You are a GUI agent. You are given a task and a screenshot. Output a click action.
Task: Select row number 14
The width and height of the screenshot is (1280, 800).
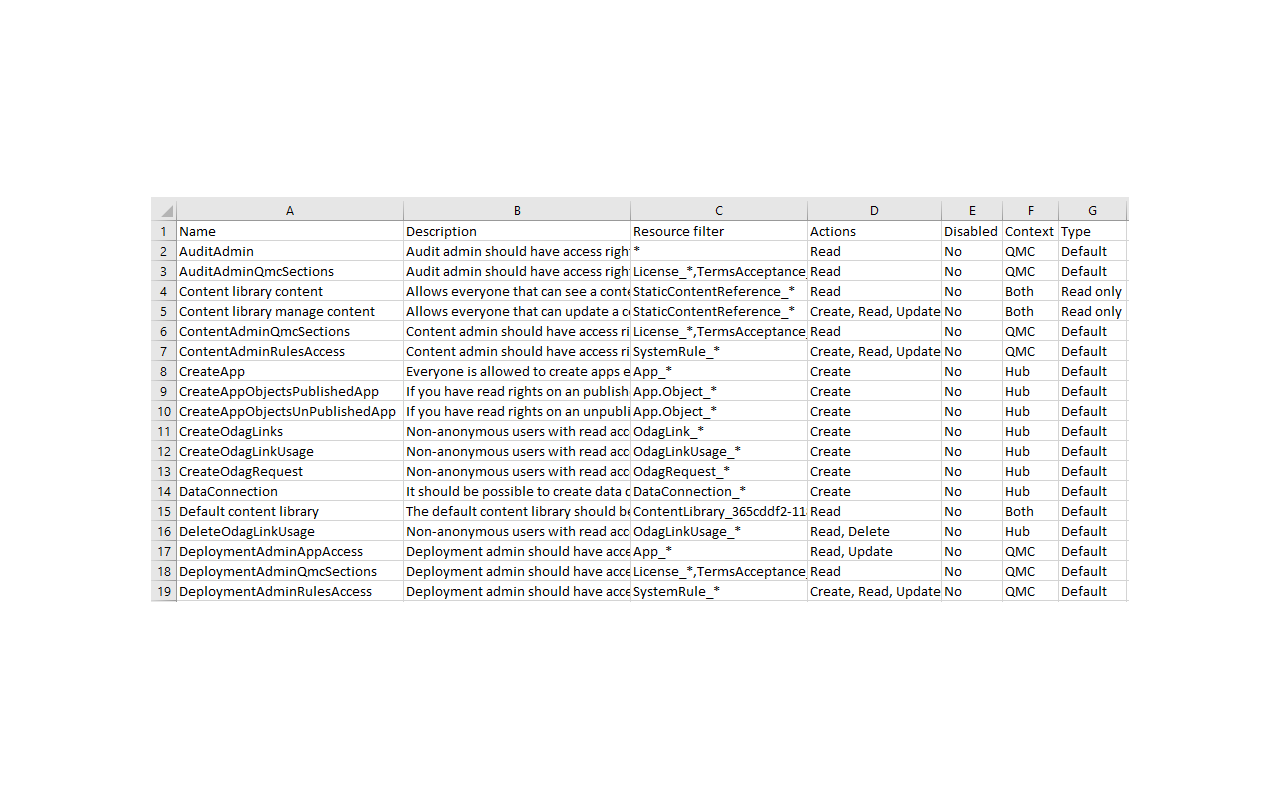point(163,491)
